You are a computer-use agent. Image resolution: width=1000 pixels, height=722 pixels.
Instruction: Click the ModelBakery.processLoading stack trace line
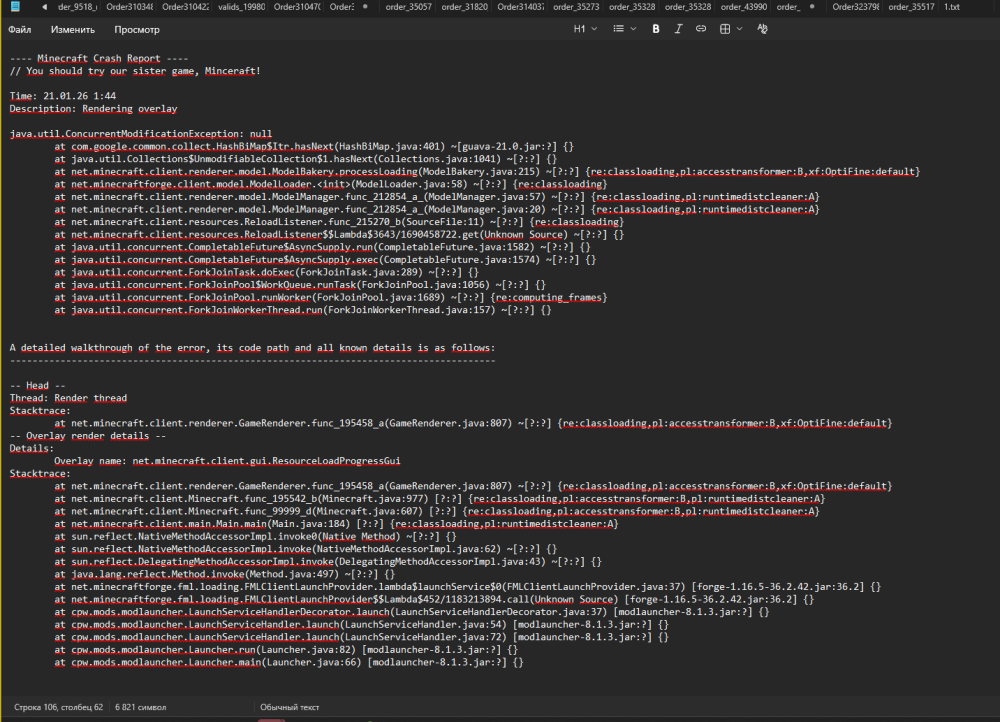click(487, 172)
